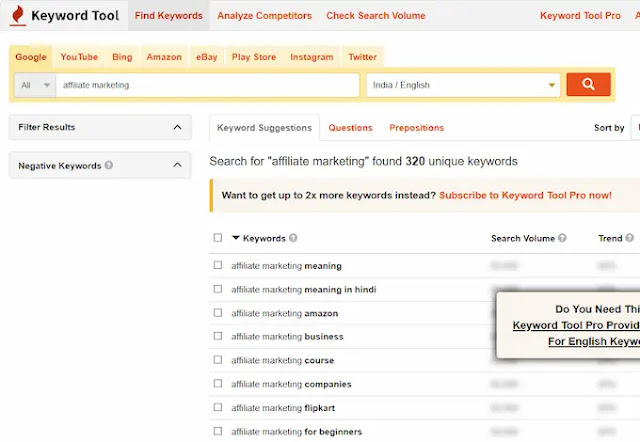
Task: Open Find Keywords in top navigation
Action: [169, 16]
